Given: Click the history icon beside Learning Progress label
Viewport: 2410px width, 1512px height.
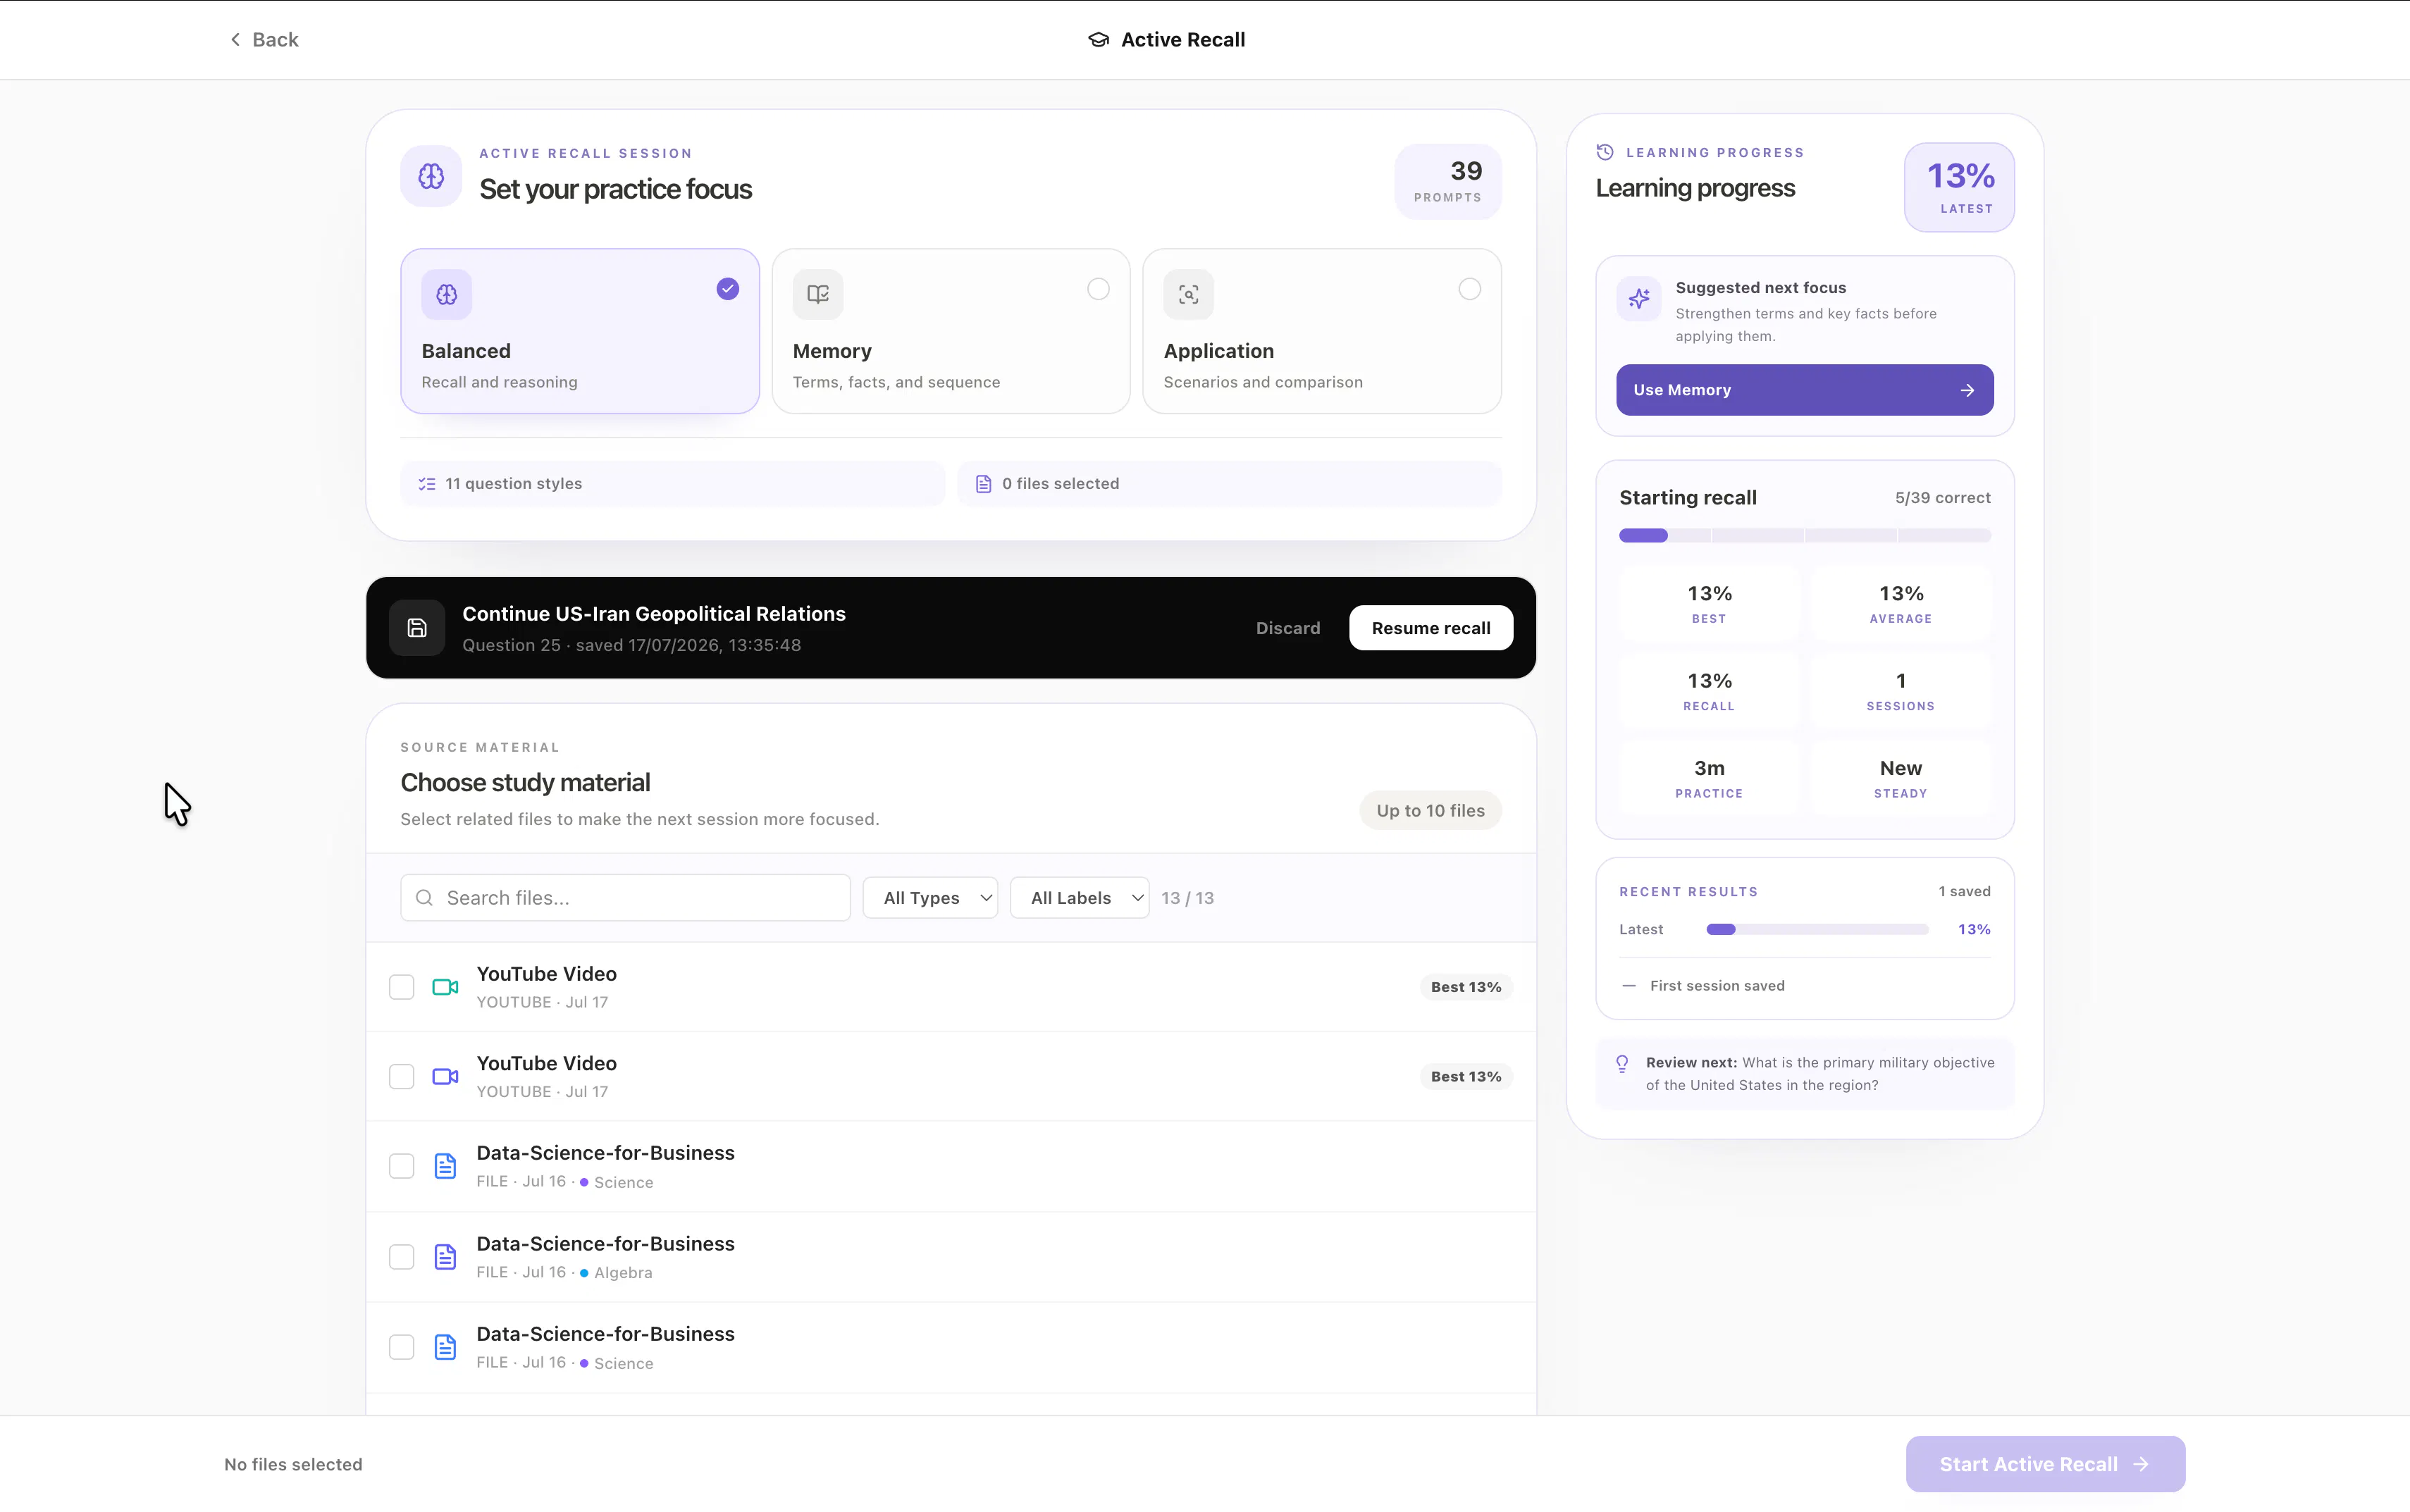Looking at the screenshot, I should pos(1605,152).
